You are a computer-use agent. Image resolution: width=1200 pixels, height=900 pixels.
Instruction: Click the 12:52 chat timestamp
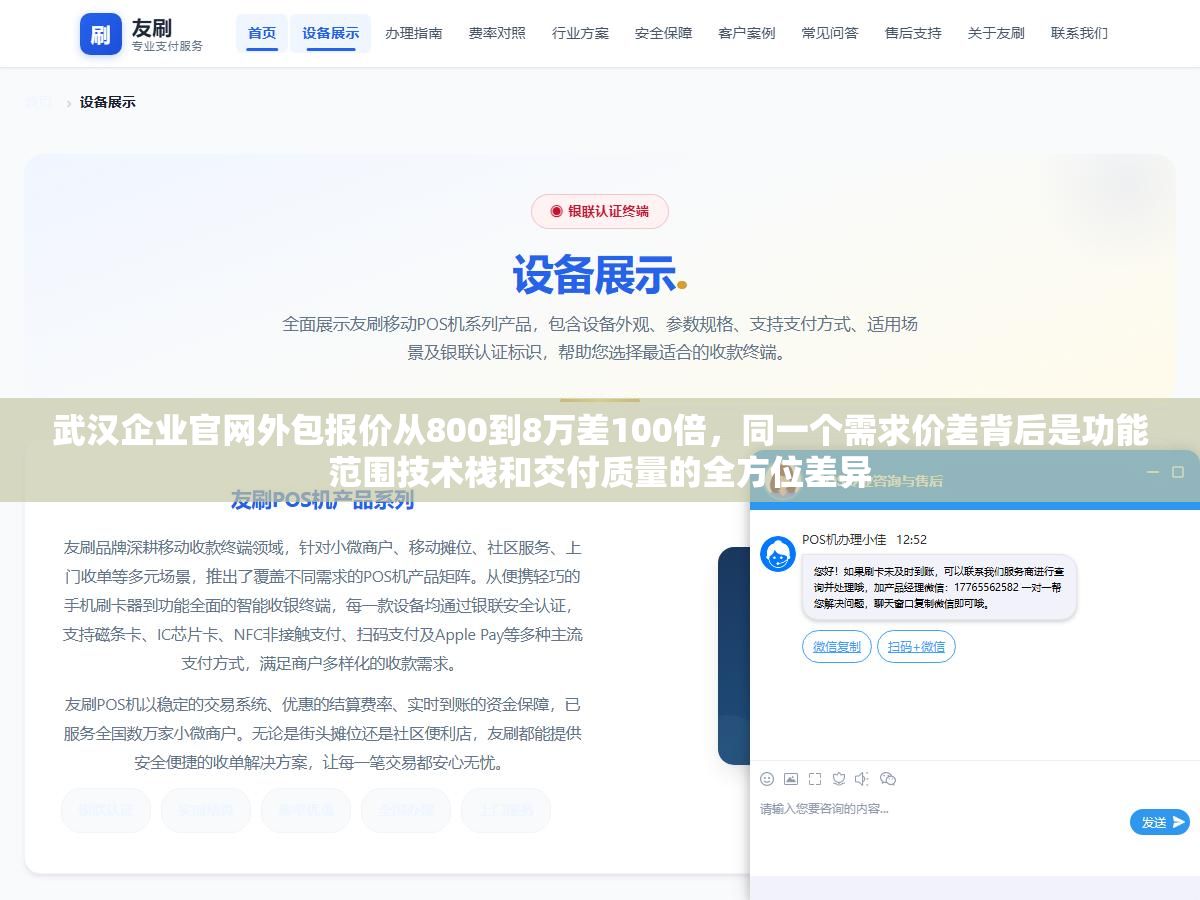(x=911, y=540)
